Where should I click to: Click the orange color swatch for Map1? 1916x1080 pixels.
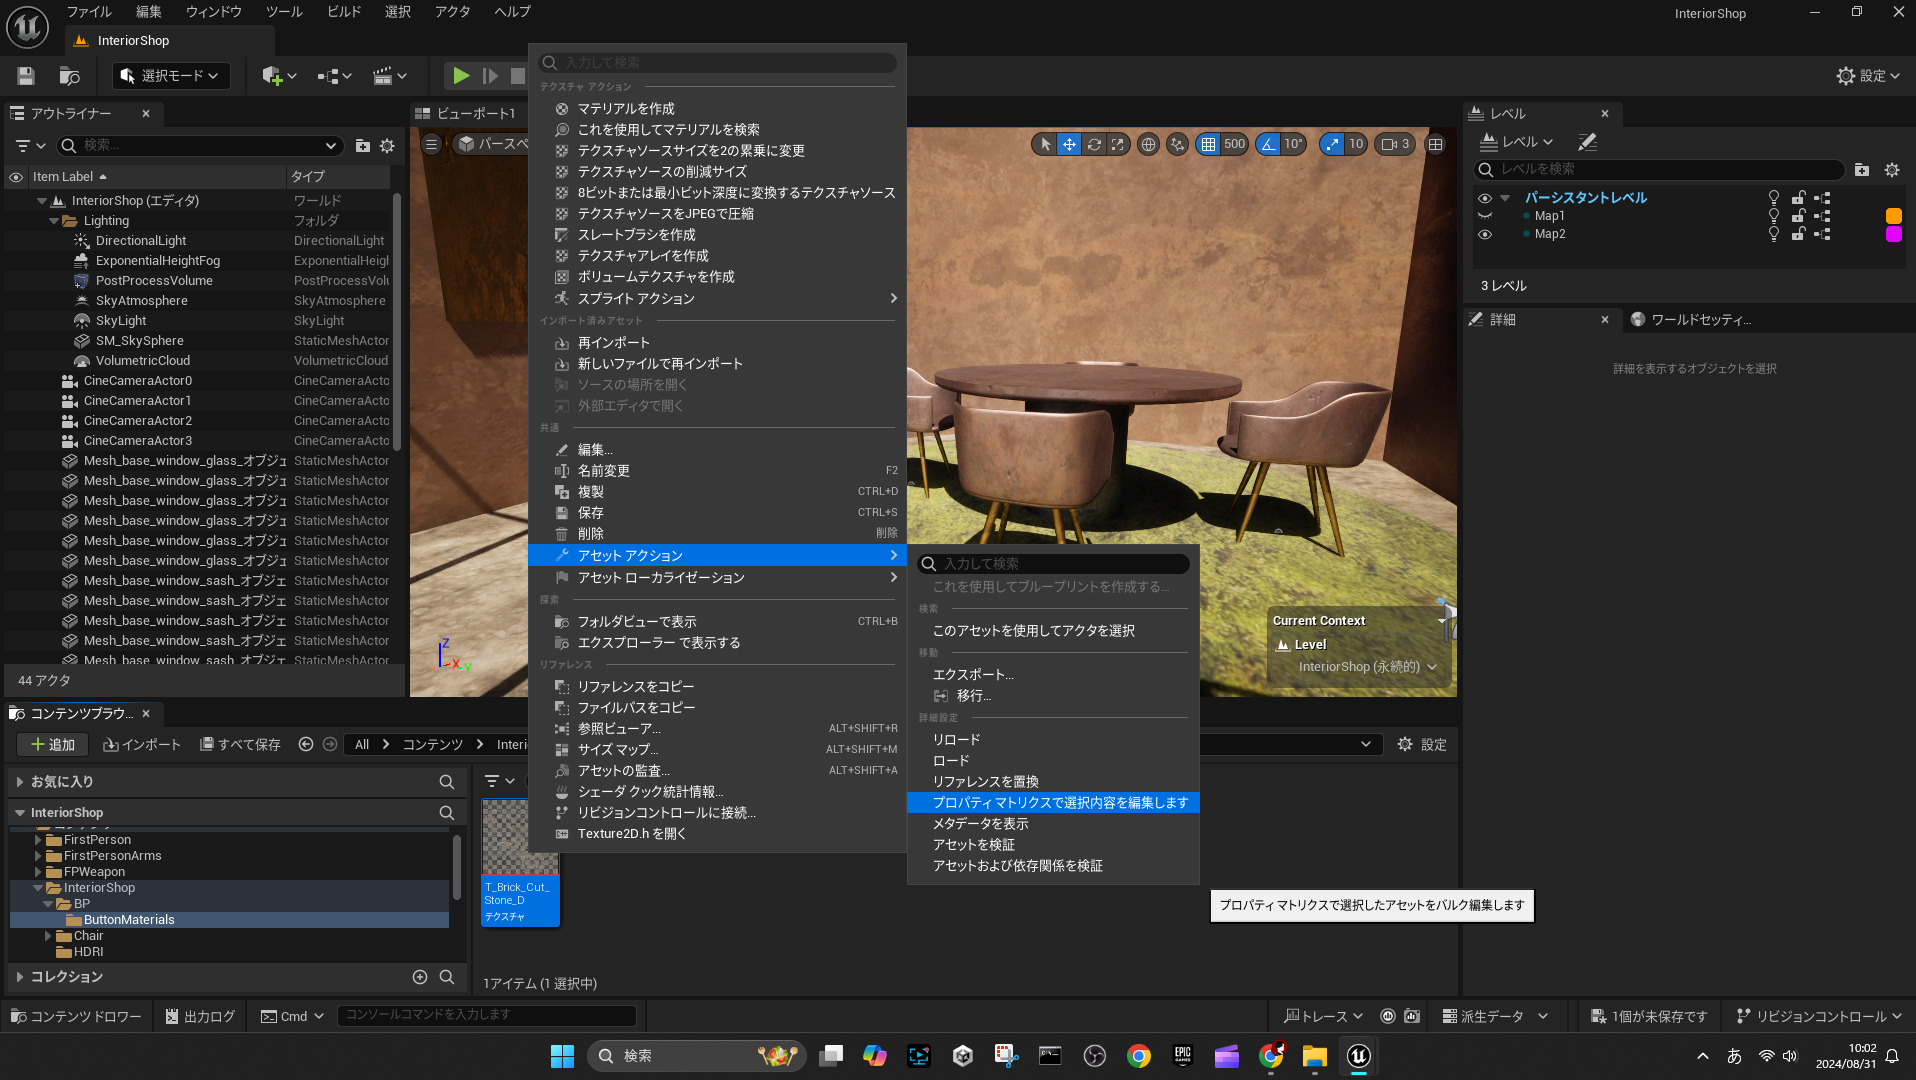coord(1893,216)
